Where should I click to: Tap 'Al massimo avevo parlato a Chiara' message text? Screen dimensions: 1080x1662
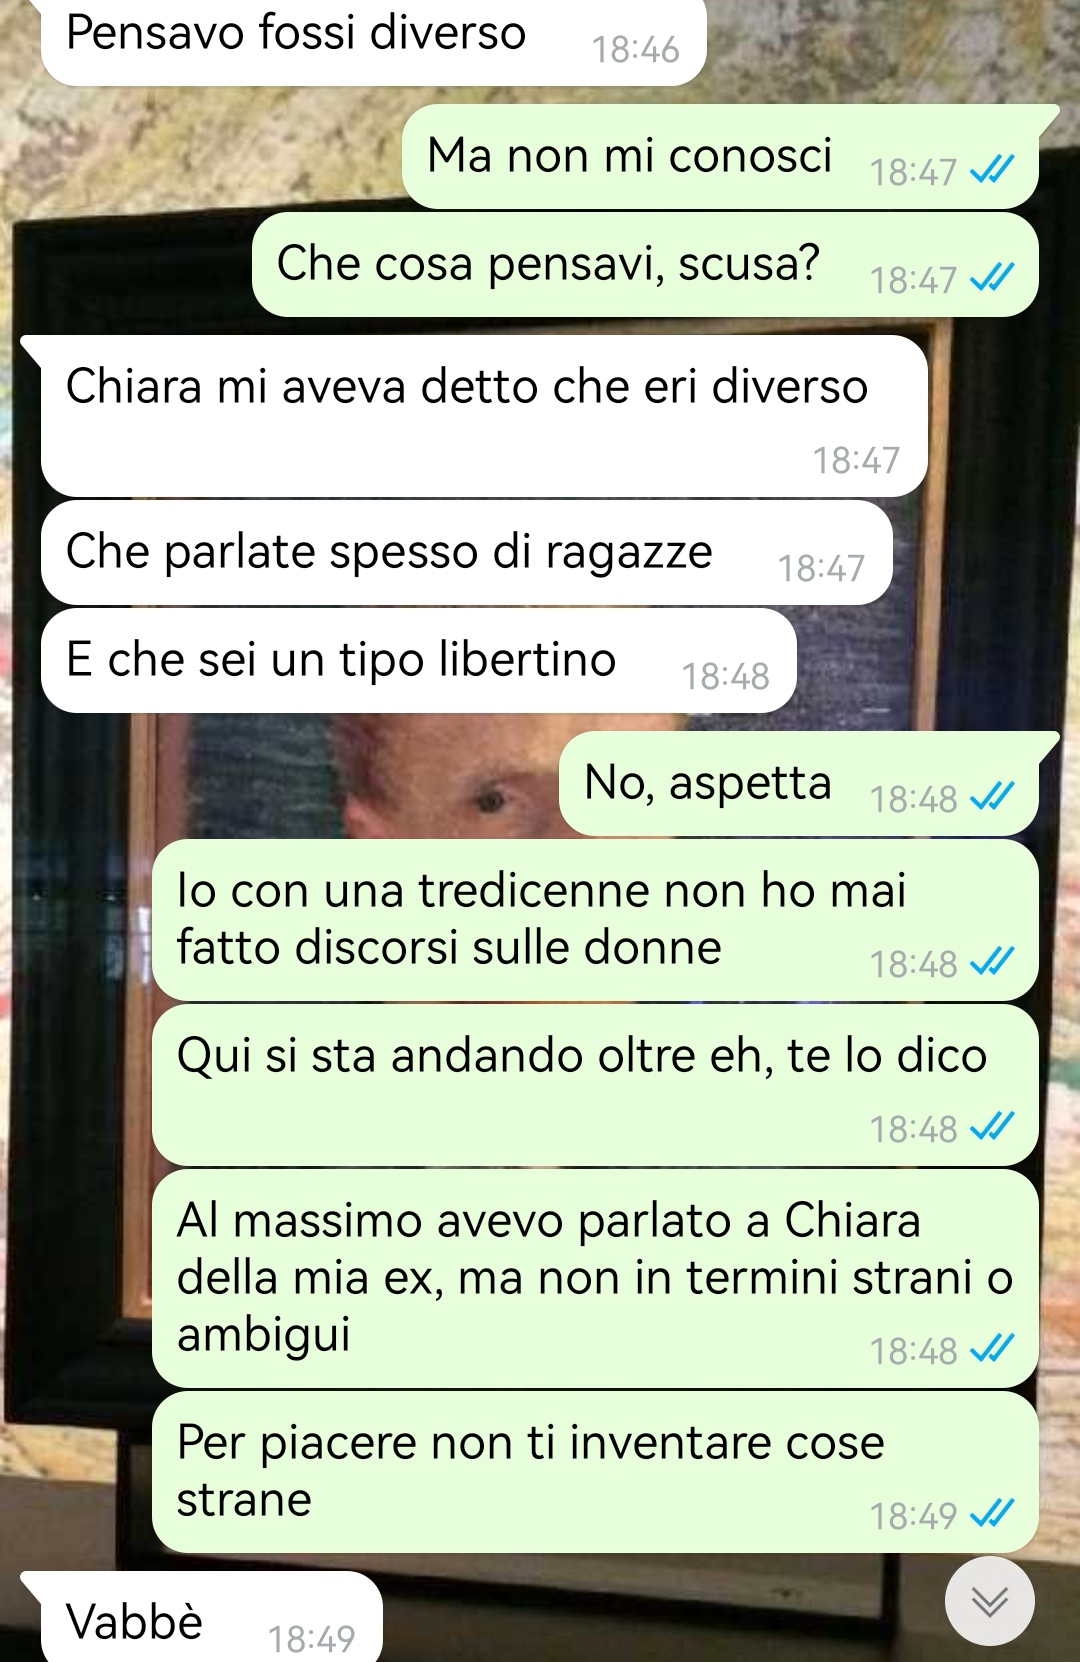[x=594, y=1277]
